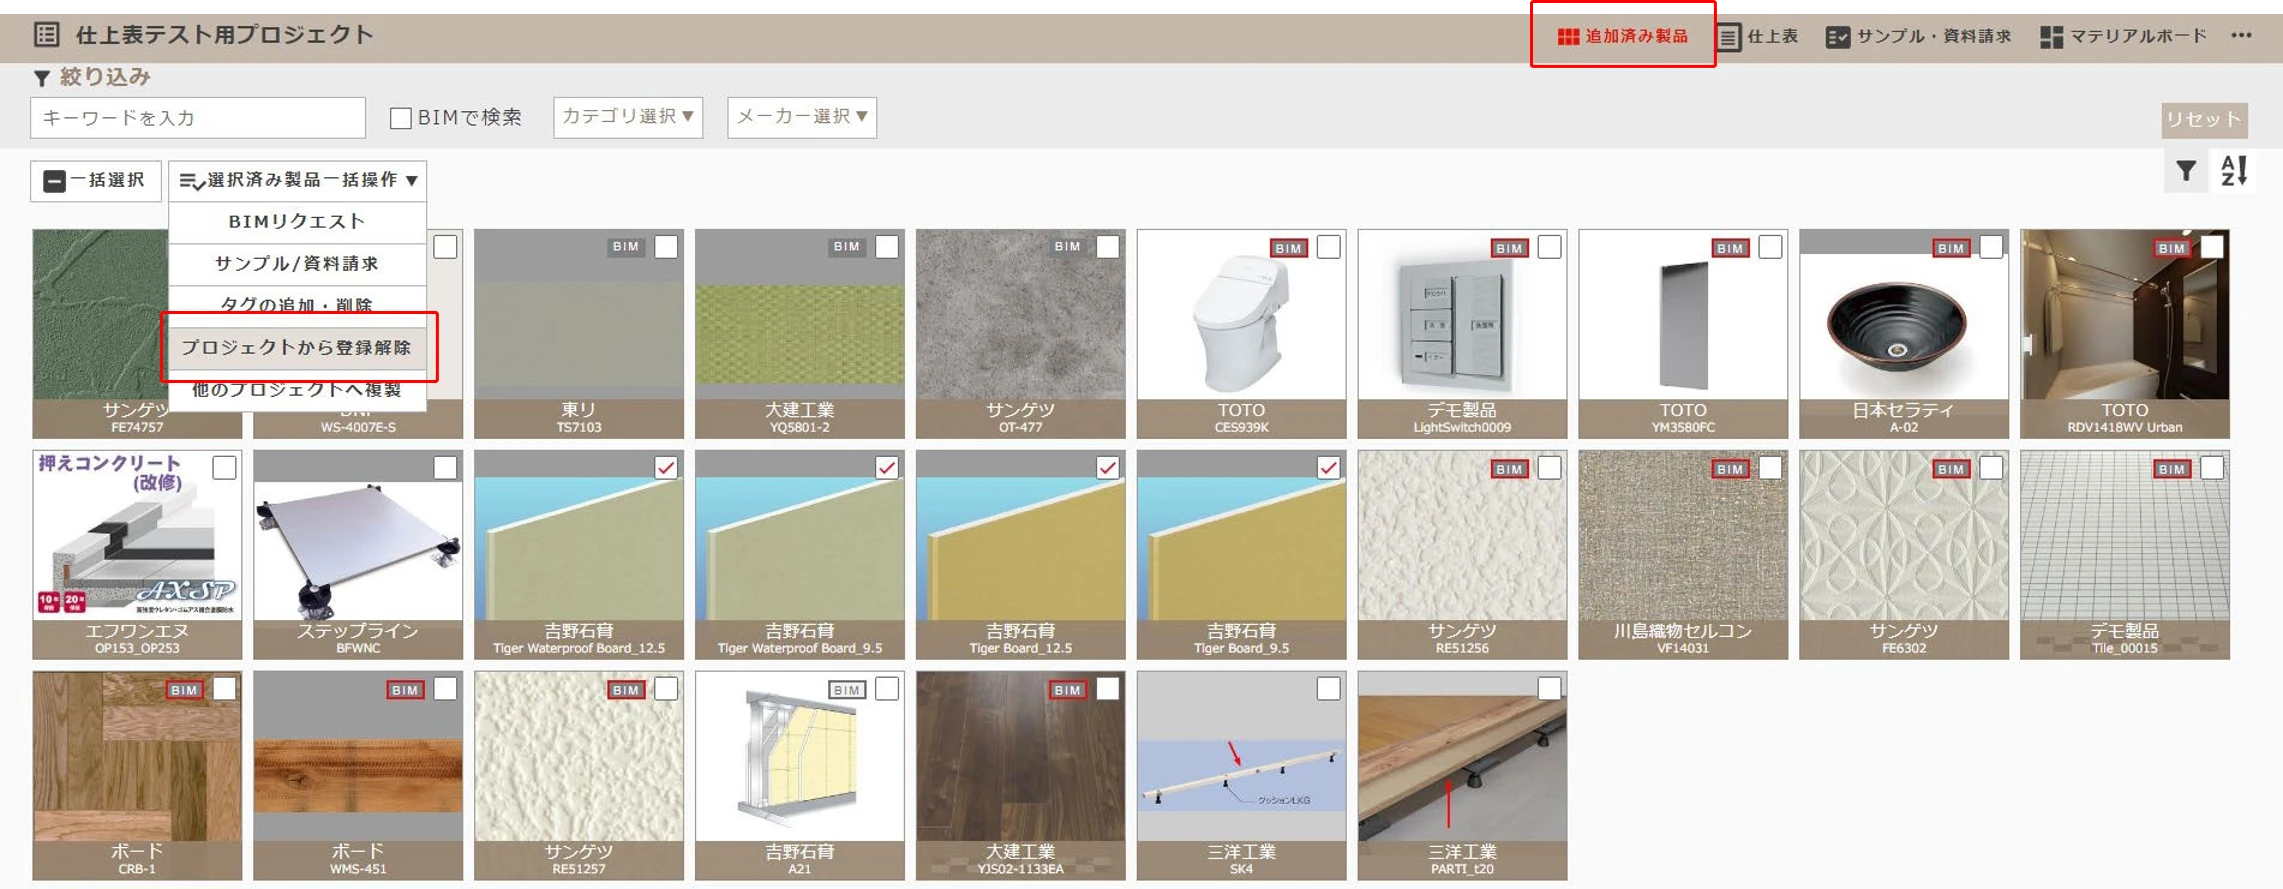Check the エフワンエヌ OP153_OP253 checkbox

pyautogui.click(x=224, y=467)
